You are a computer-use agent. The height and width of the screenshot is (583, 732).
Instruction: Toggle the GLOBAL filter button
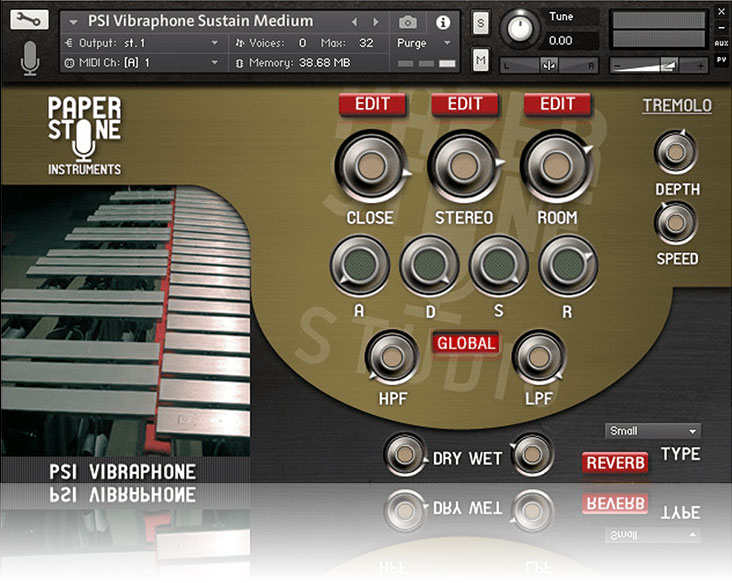[x=466, y=343]
